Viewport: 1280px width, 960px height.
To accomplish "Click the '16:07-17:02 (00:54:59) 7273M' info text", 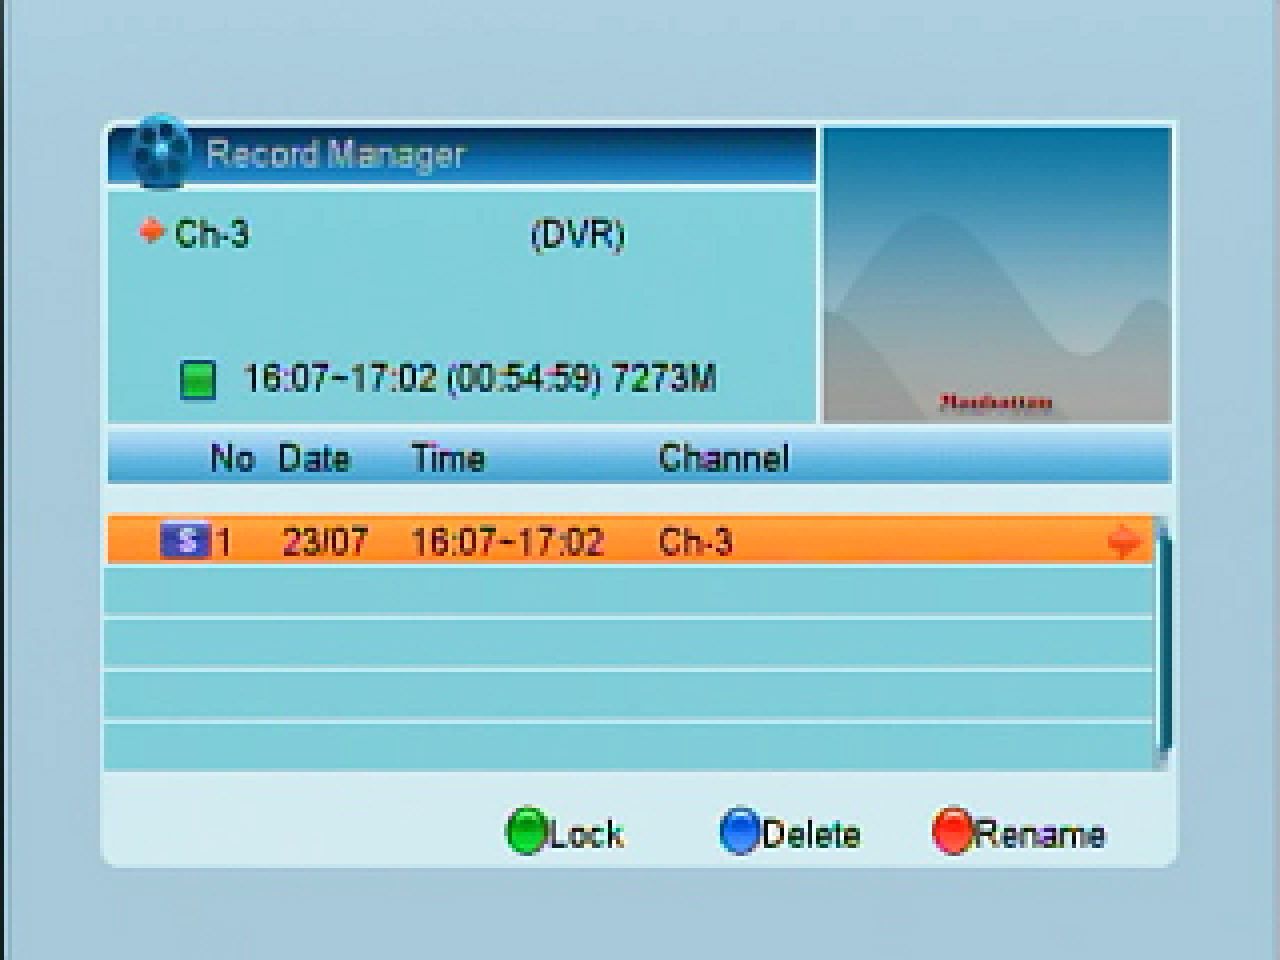I will pyautogui.click(x=480, y=379).
